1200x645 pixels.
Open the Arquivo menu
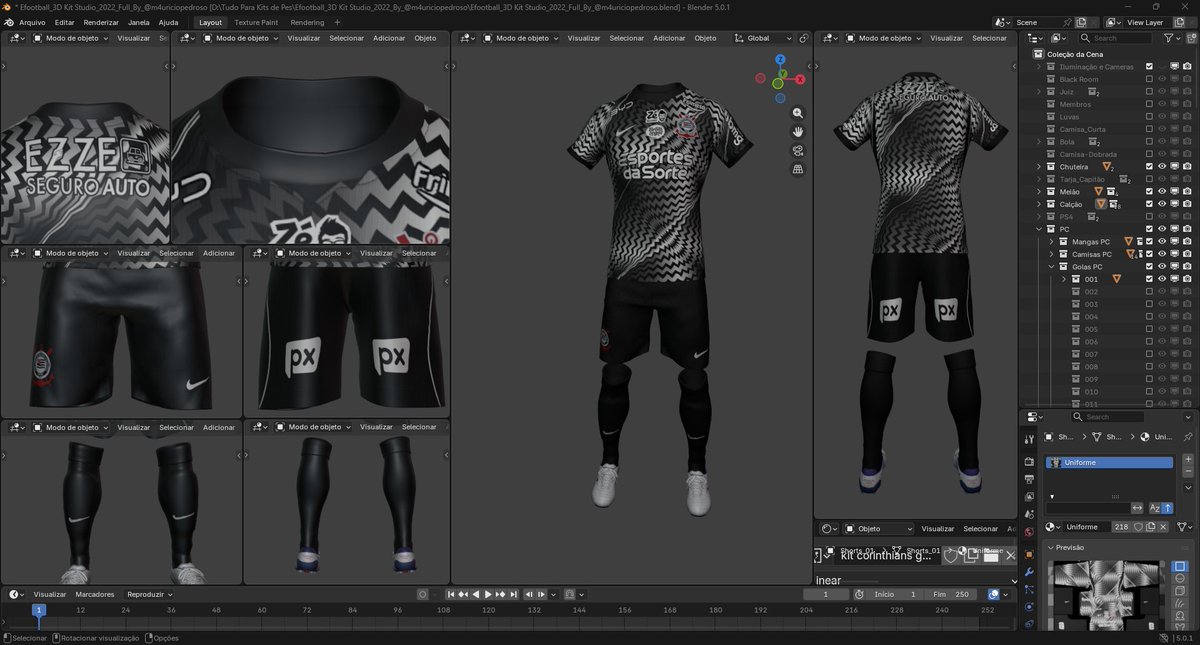32,22
